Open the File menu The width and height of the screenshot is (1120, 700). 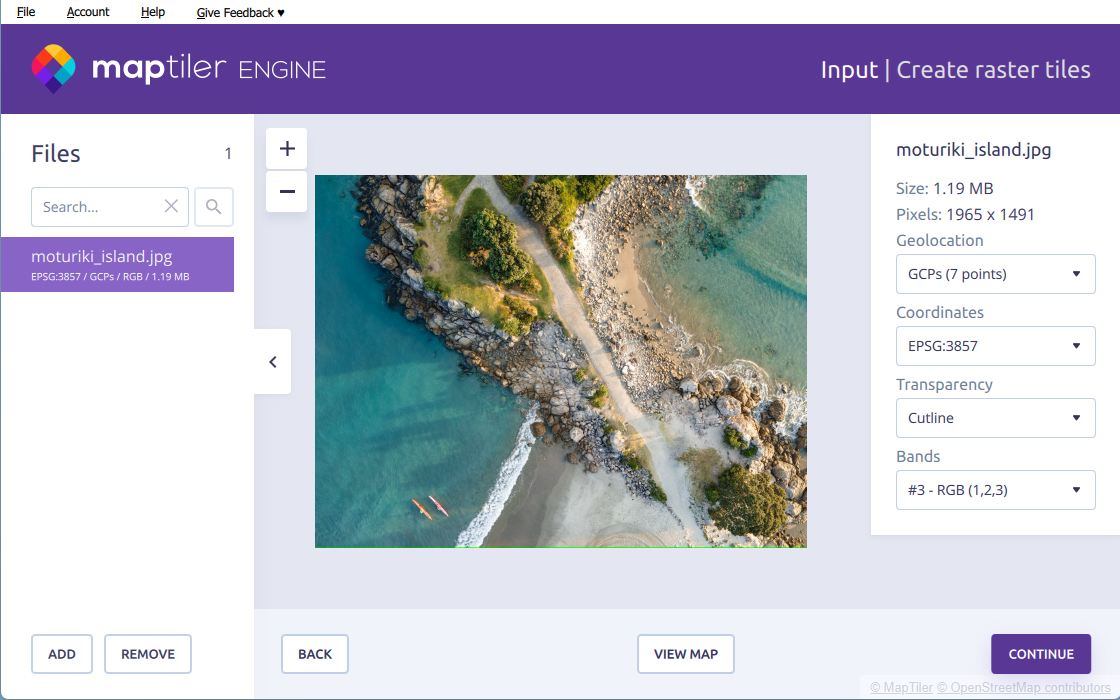coord(26,12)
